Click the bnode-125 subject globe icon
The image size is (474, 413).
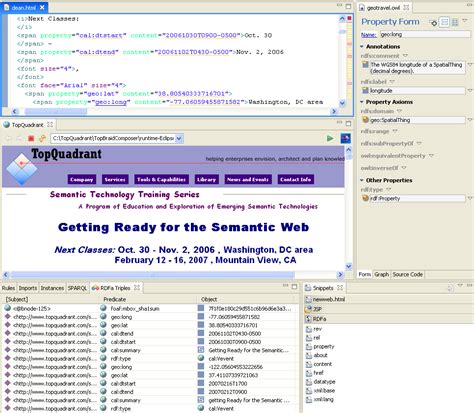point(7,308)
